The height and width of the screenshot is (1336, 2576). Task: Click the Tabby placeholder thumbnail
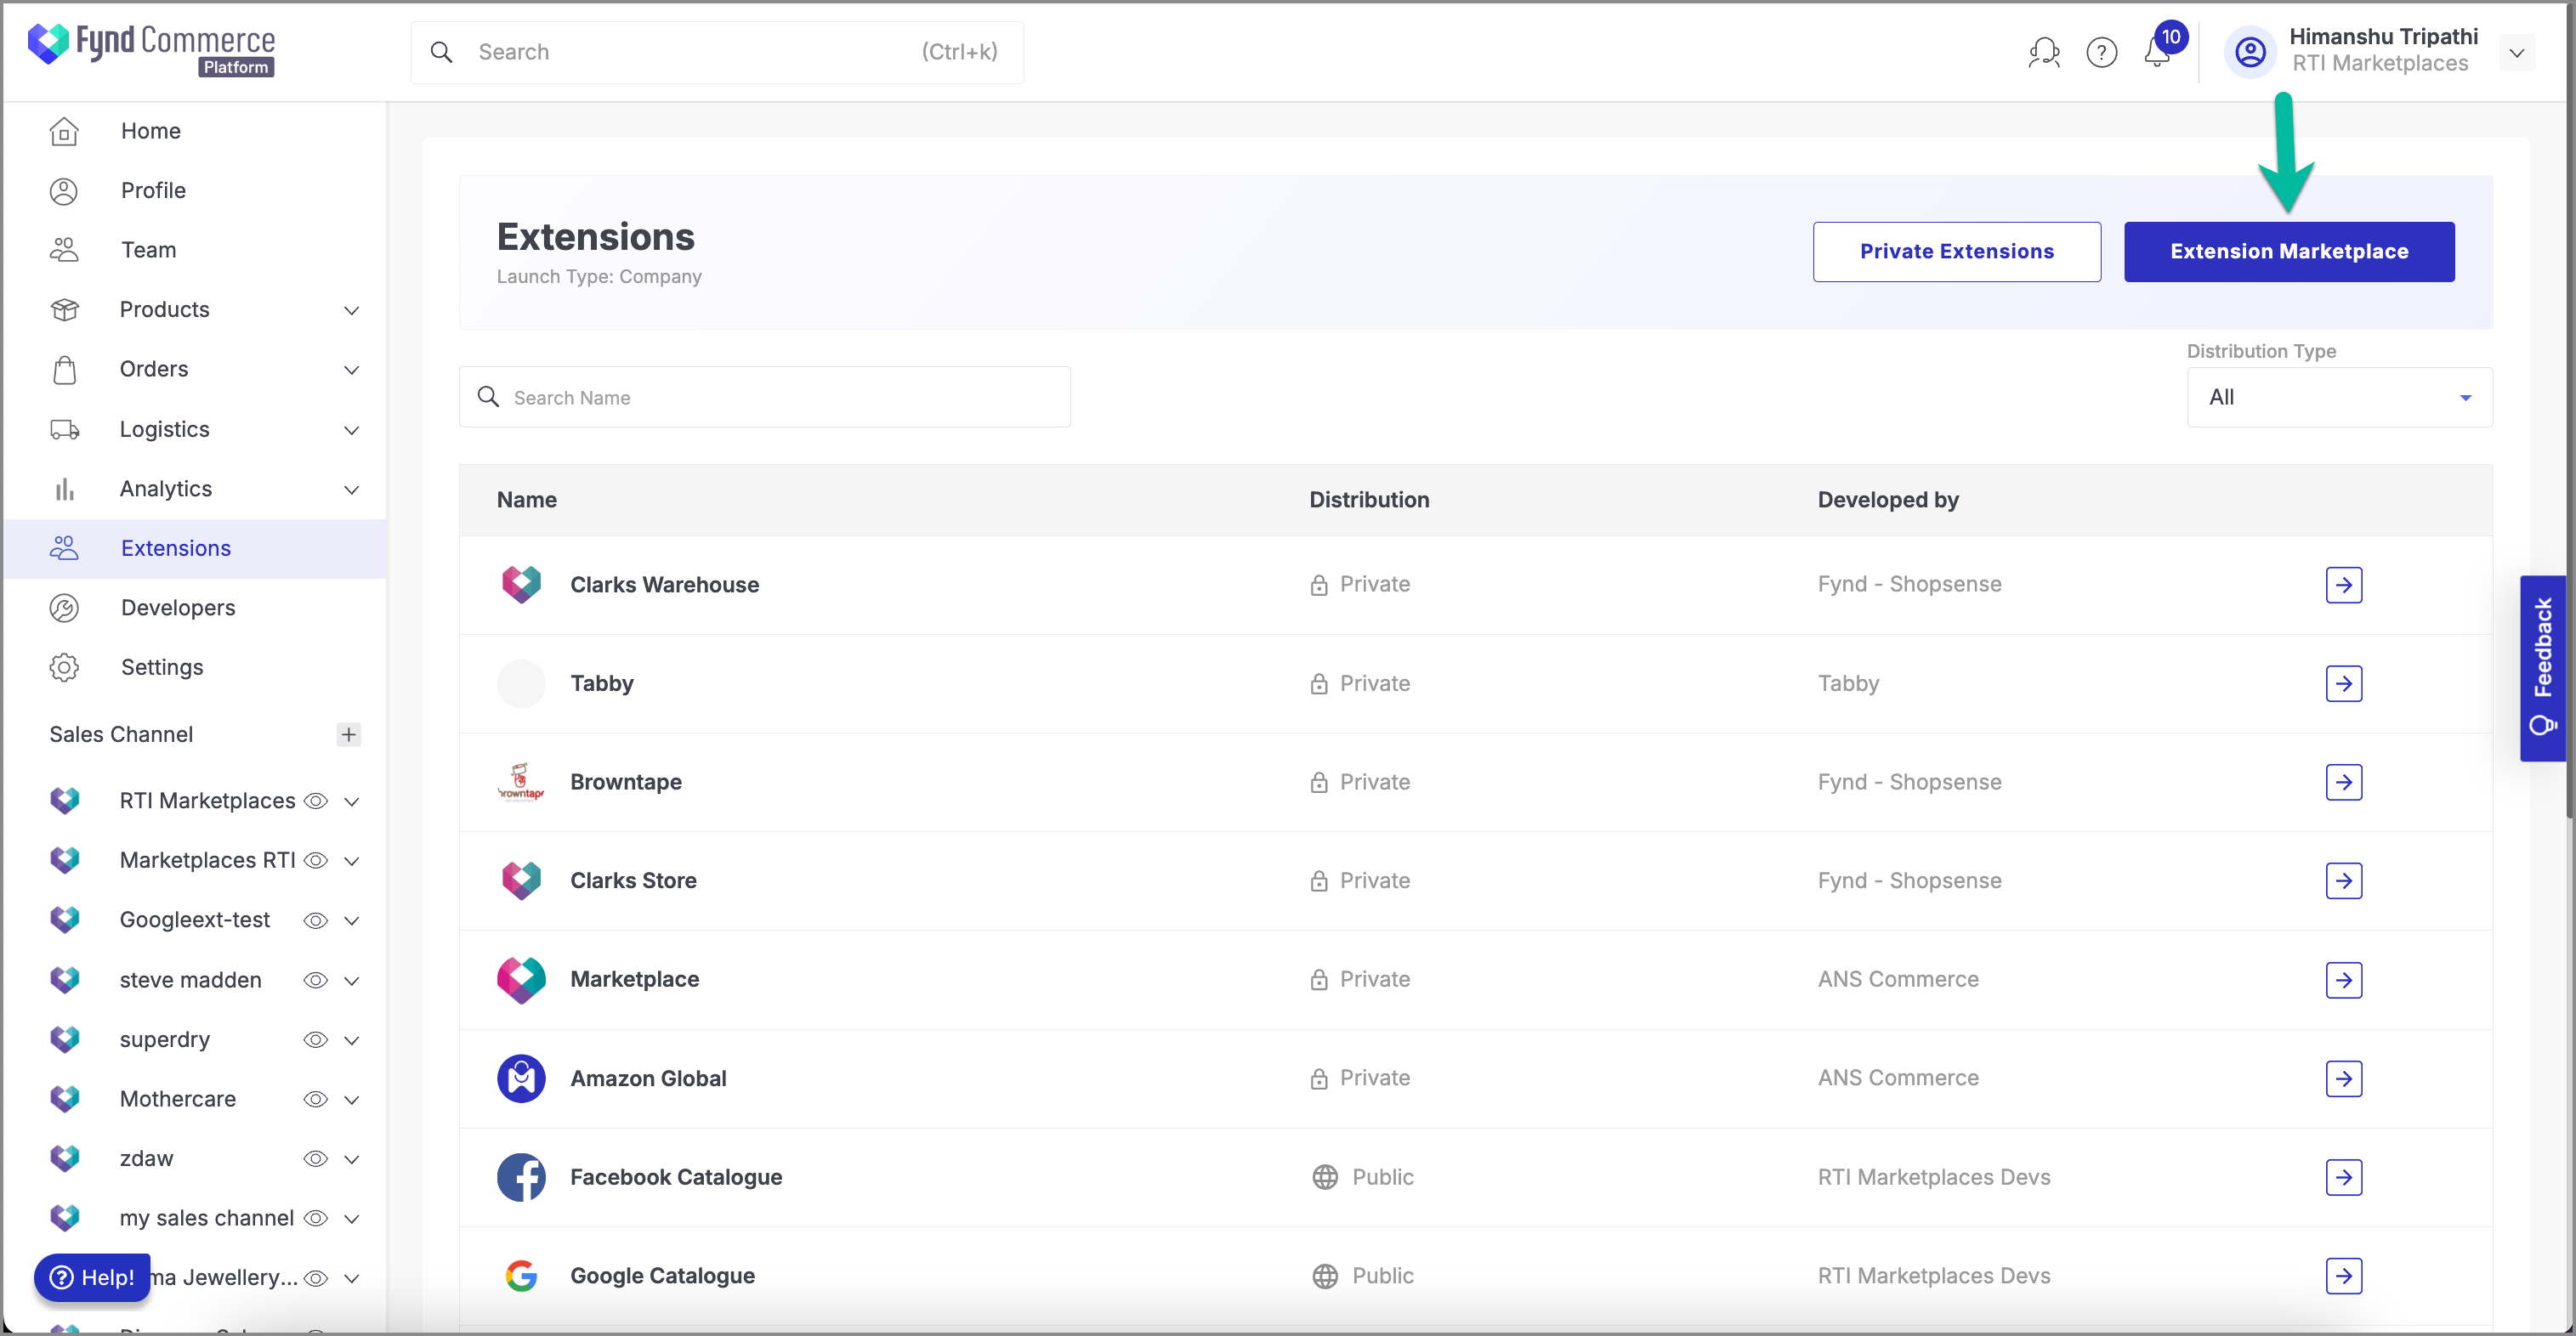[521, 683]
